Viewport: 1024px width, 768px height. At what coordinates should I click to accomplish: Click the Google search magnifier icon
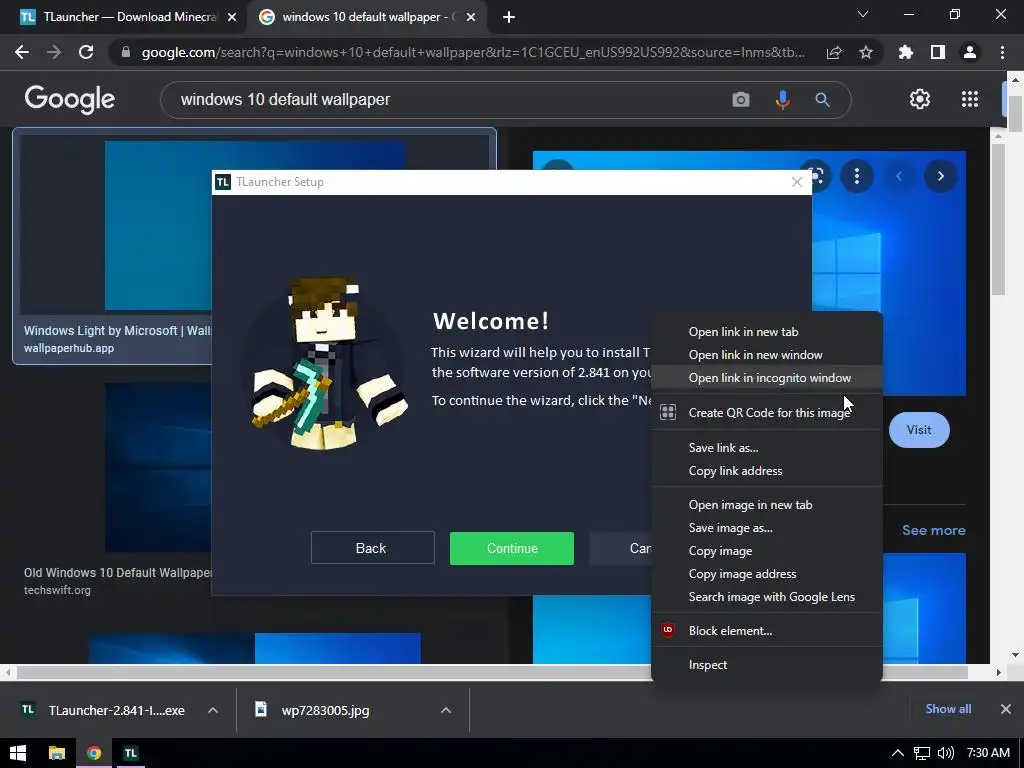point(822,99)
